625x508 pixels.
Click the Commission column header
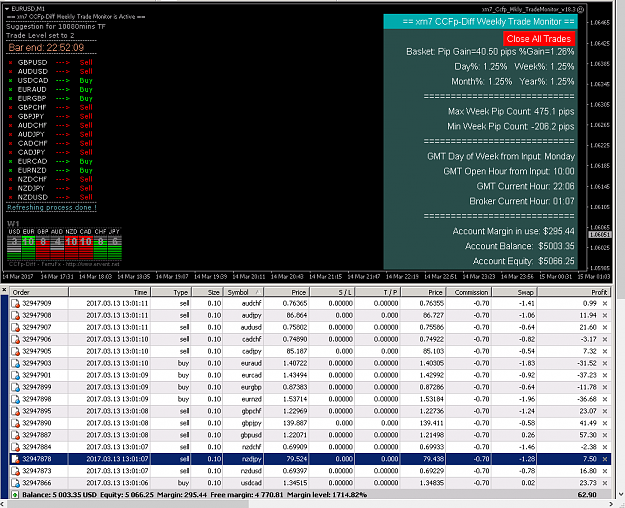point(468,292)
